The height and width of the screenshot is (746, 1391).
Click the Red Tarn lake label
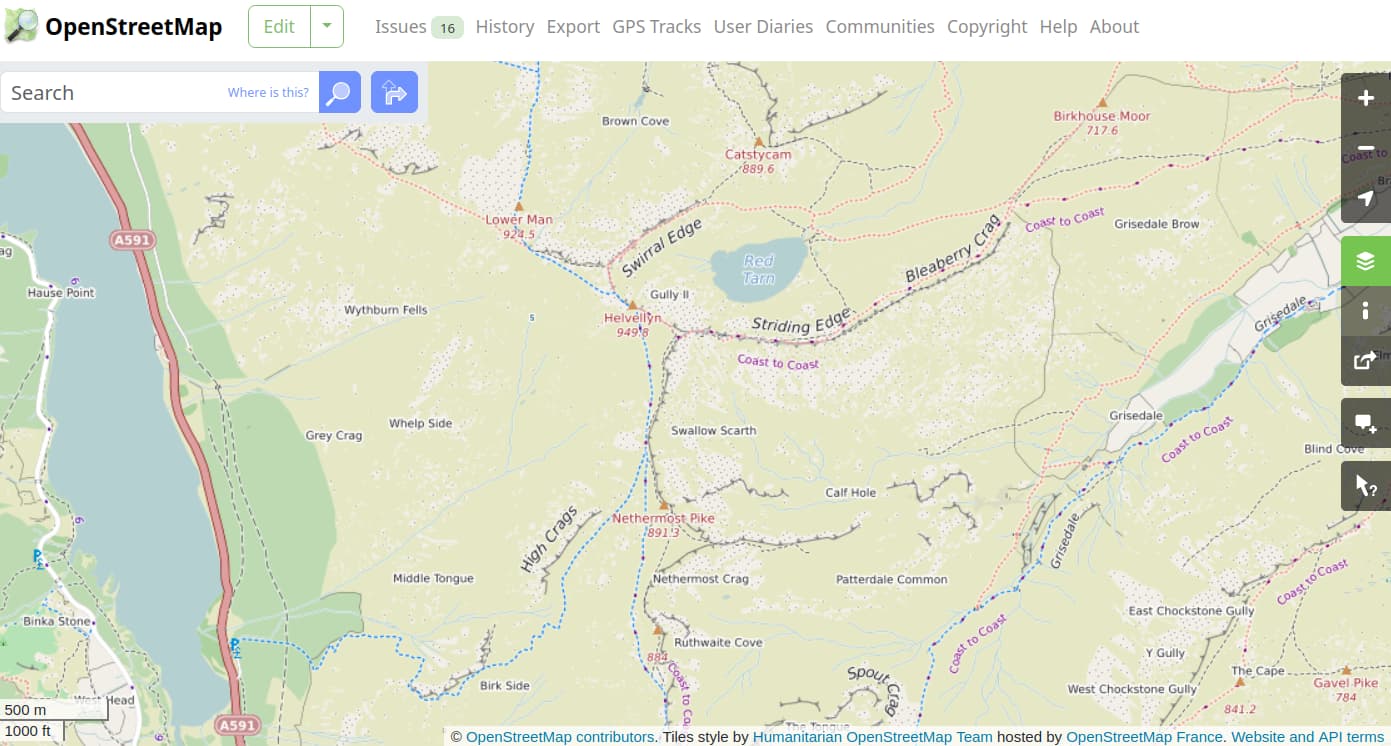[x=758, y=269]
